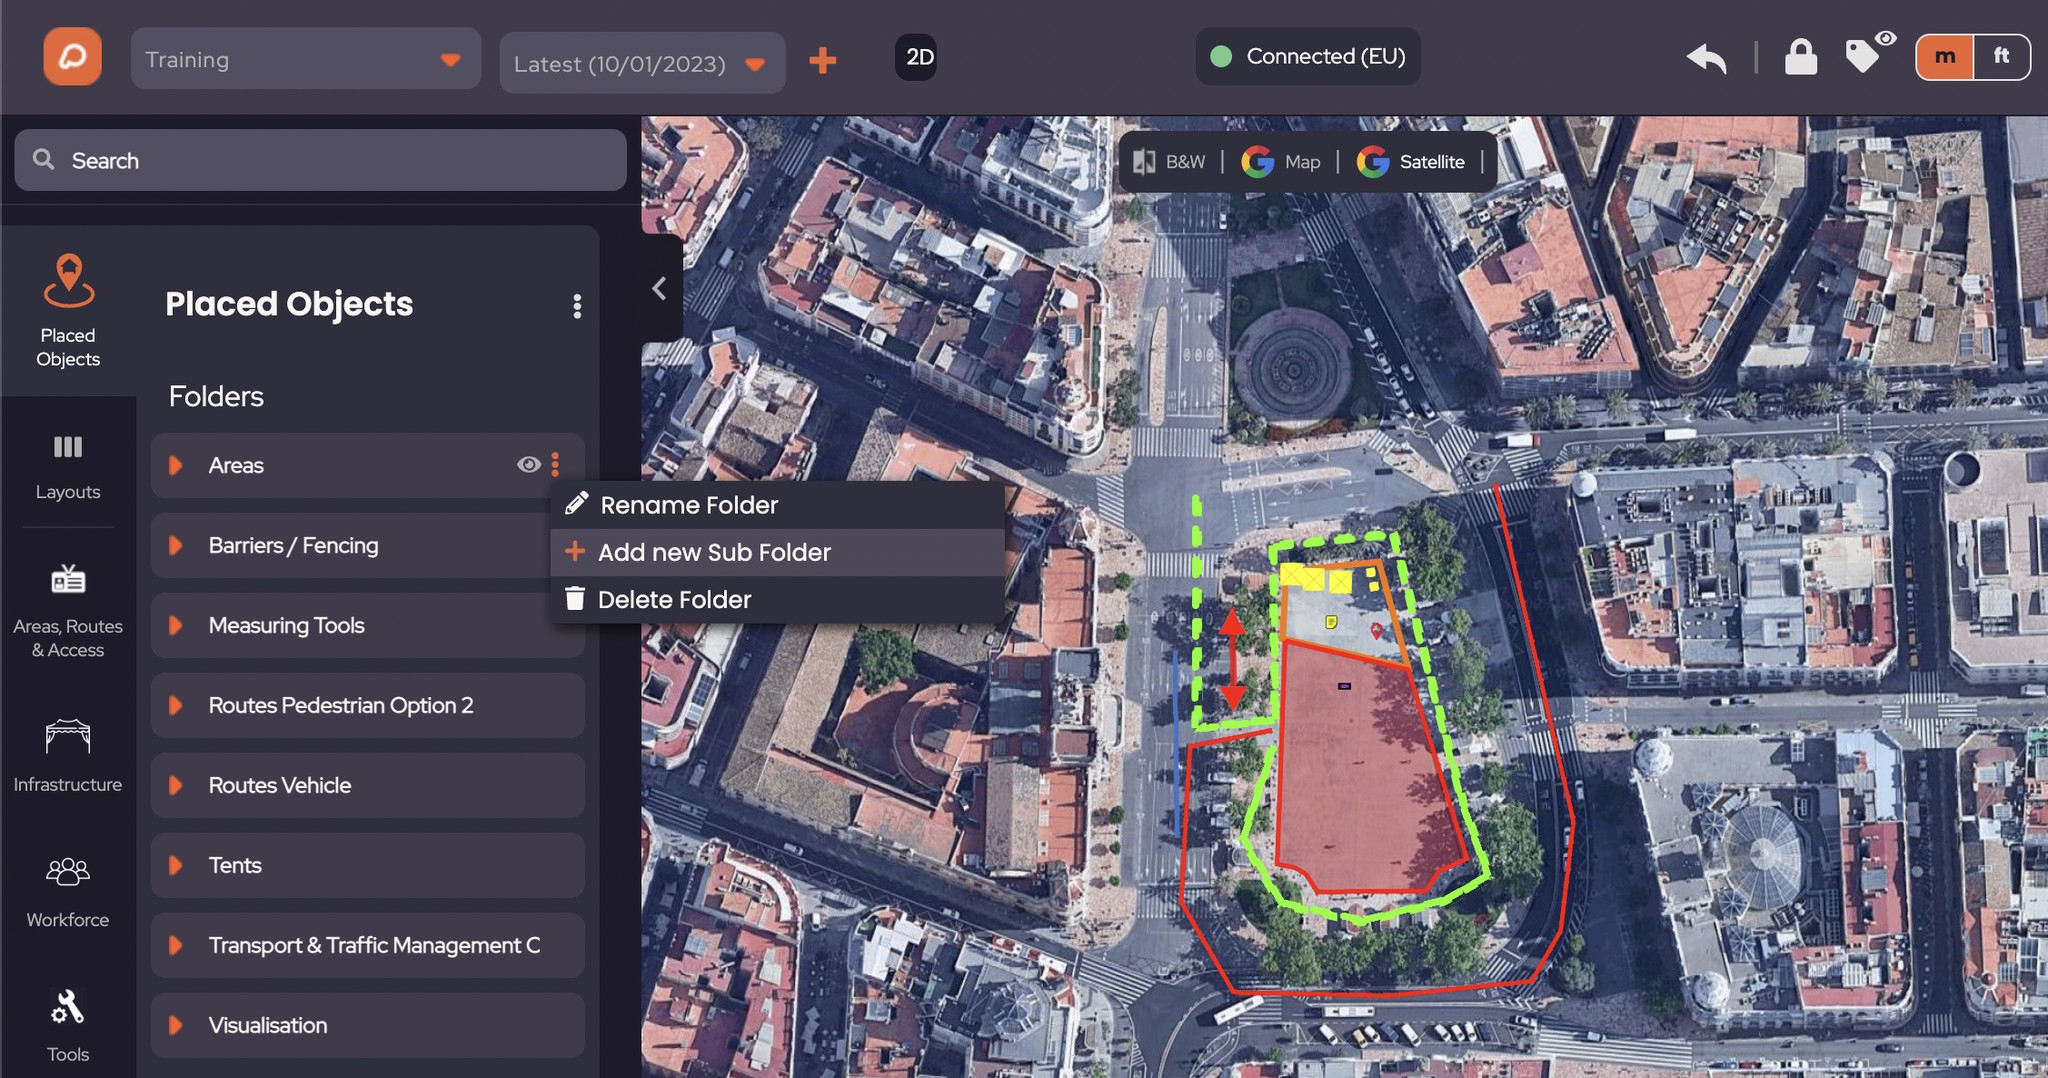Open the Layouts sidebar tab

[68, 467]
